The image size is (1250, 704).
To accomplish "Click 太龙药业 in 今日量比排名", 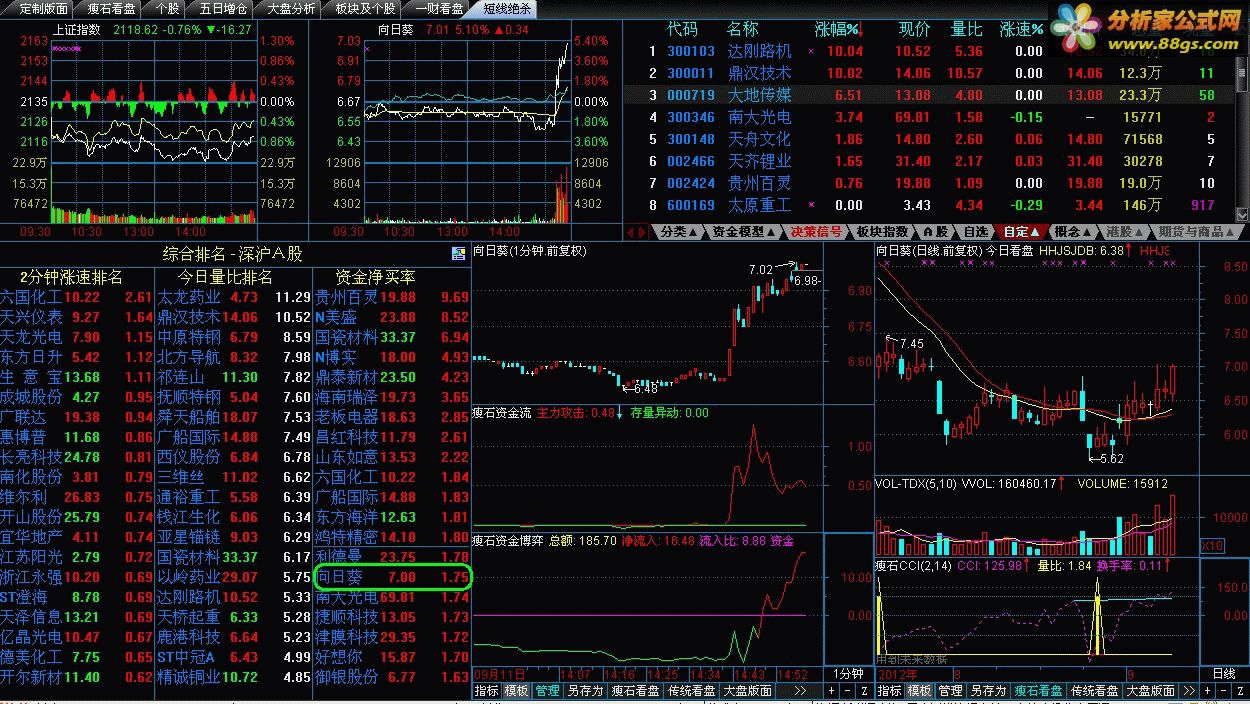I will 189,297.
